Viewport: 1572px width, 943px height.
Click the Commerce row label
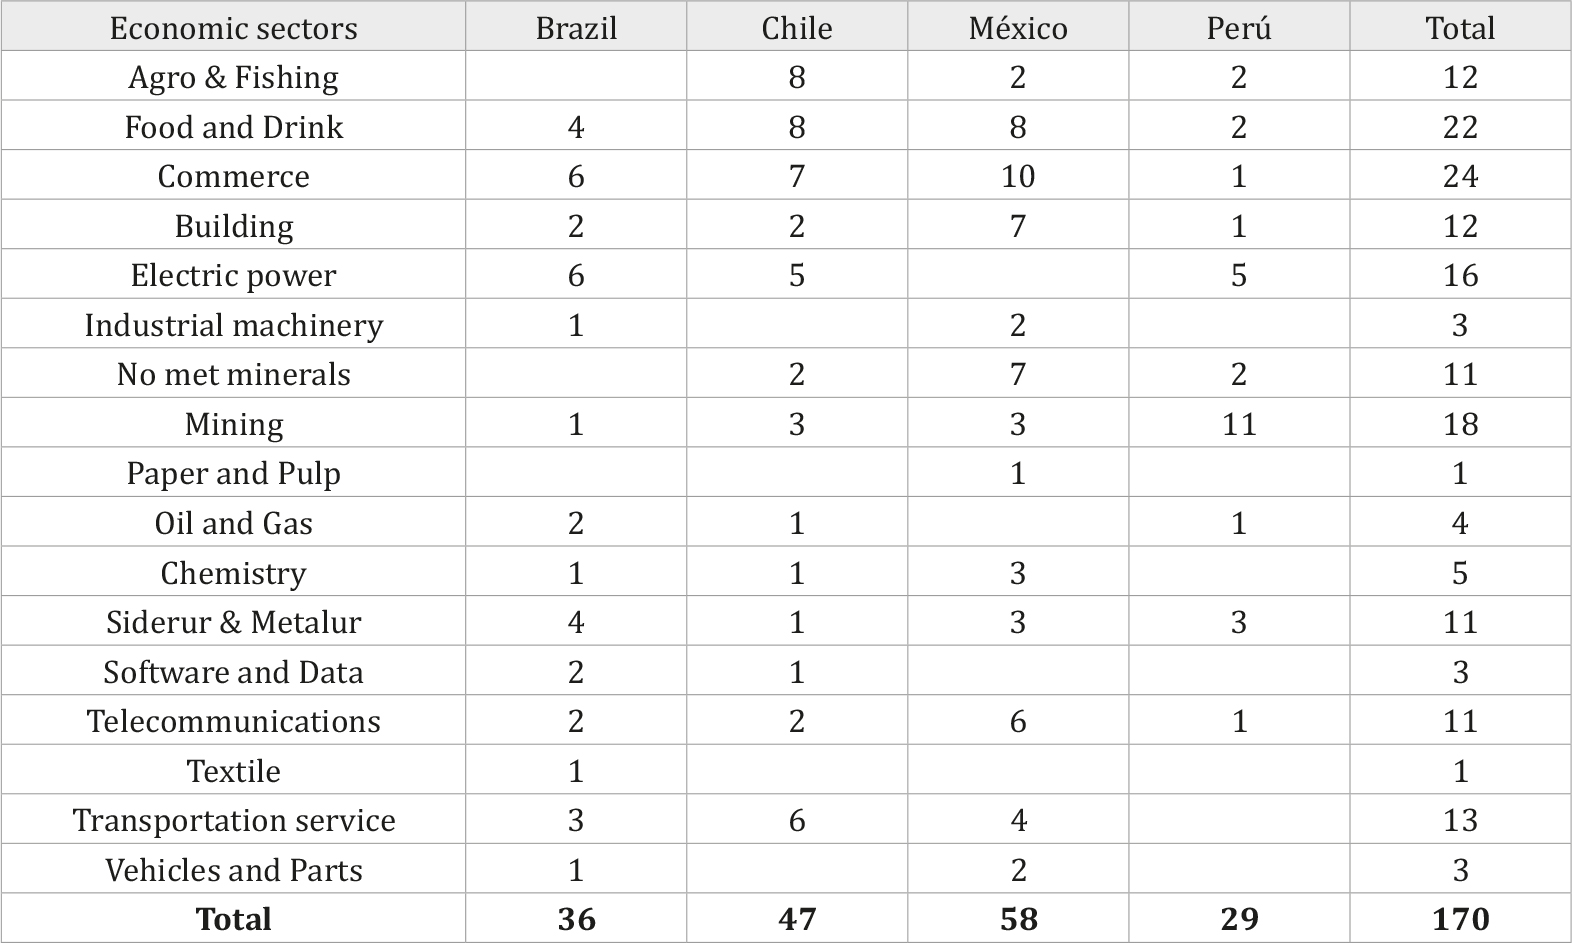point(233,176)
